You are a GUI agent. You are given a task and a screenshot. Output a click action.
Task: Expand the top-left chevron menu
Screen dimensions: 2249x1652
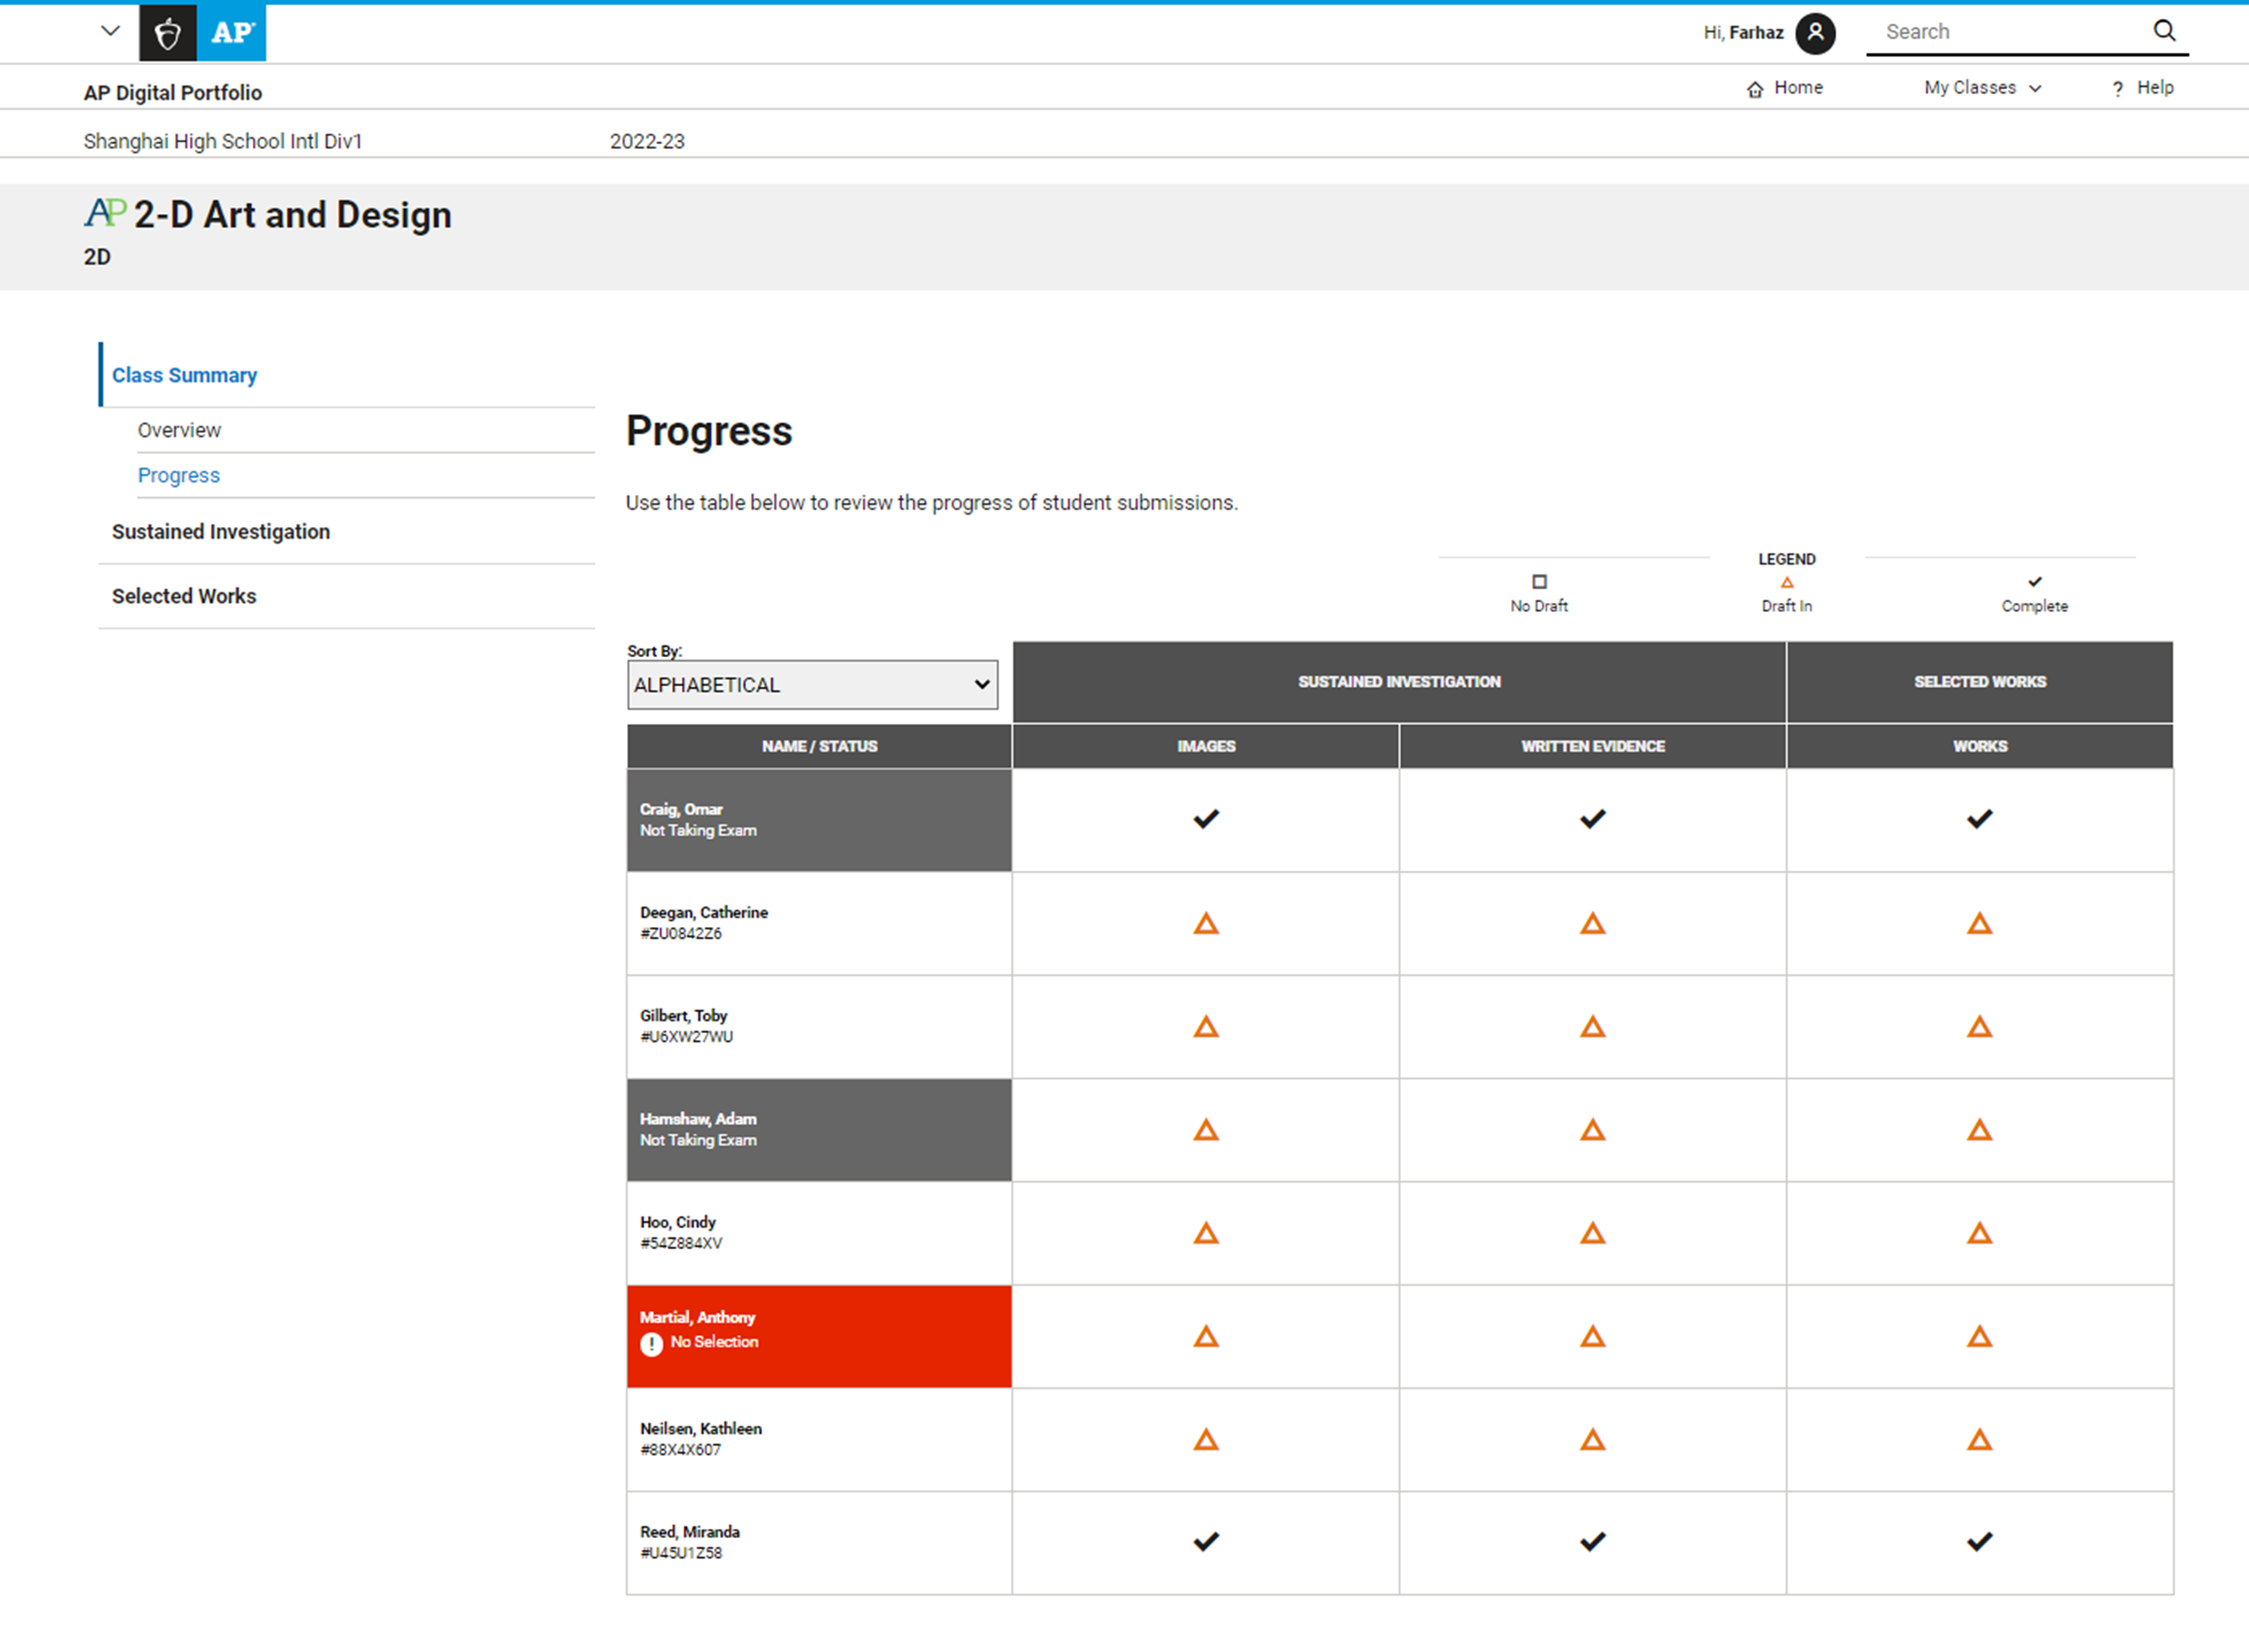(111, 31)
